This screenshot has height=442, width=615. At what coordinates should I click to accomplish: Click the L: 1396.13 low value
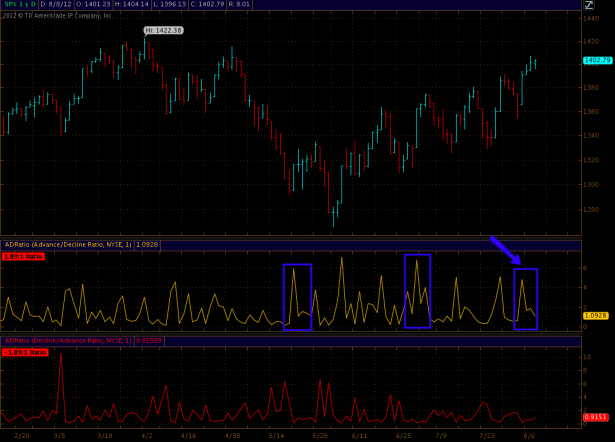169,4
